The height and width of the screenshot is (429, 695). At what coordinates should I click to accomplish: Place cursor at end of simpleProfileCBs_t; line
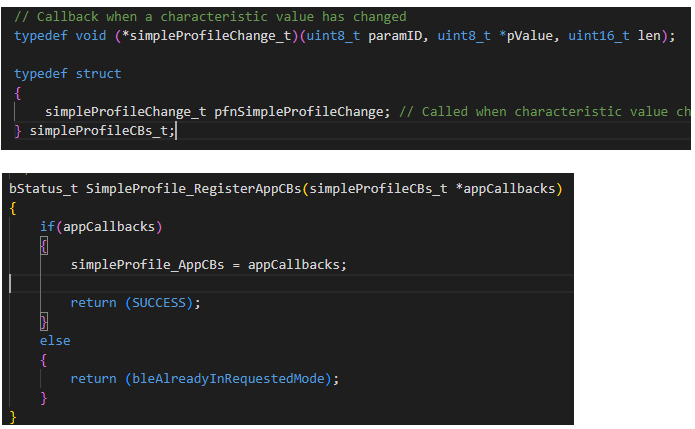[x=177, y=130]
